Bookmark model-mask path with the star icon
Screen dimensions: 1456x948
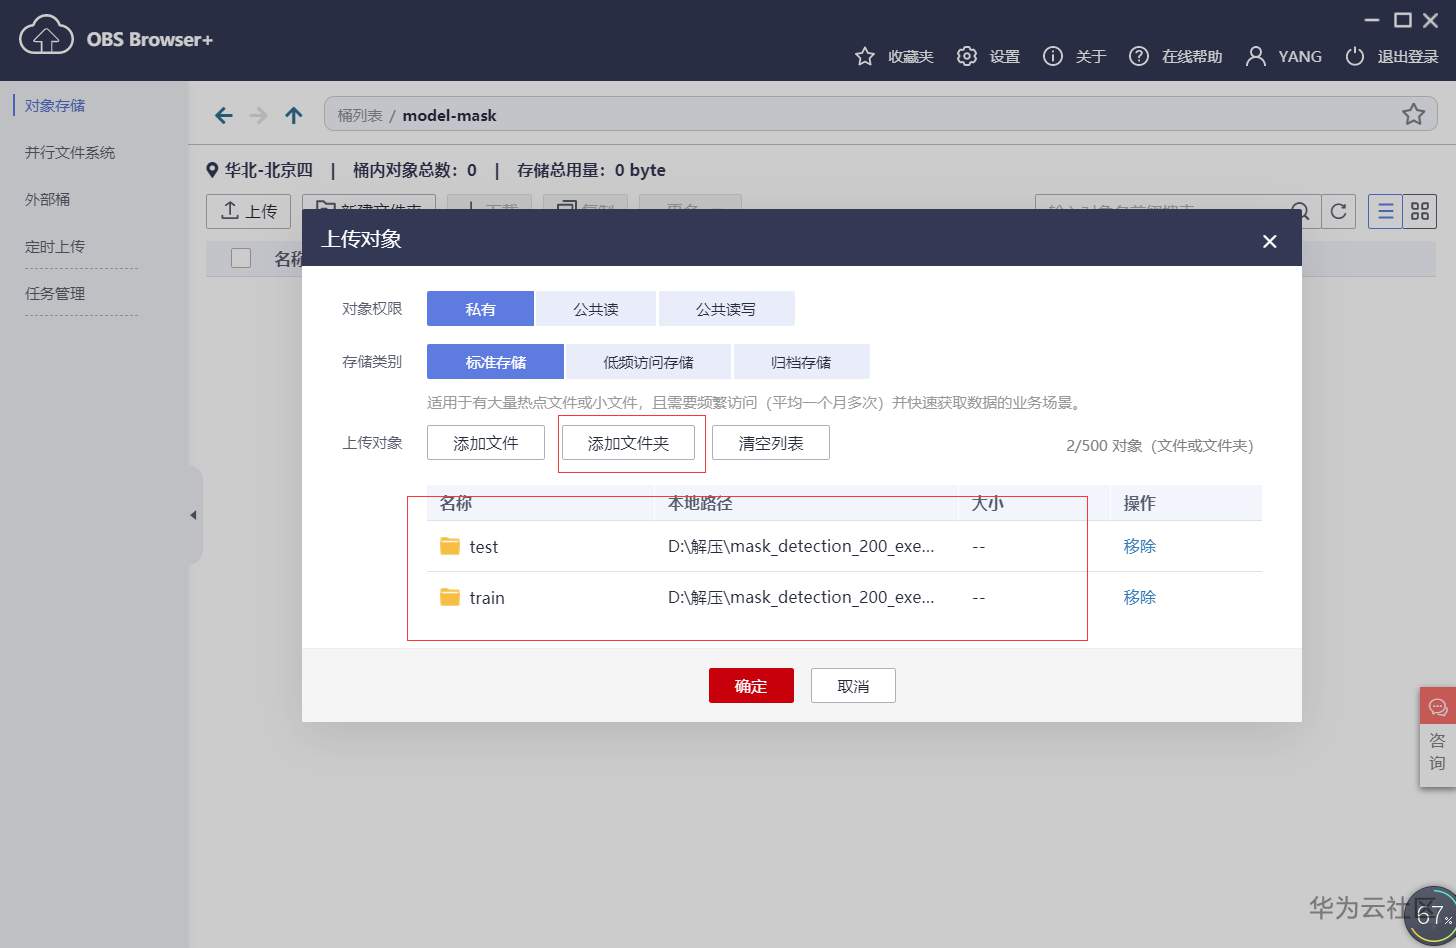[x=1413, y=114]
